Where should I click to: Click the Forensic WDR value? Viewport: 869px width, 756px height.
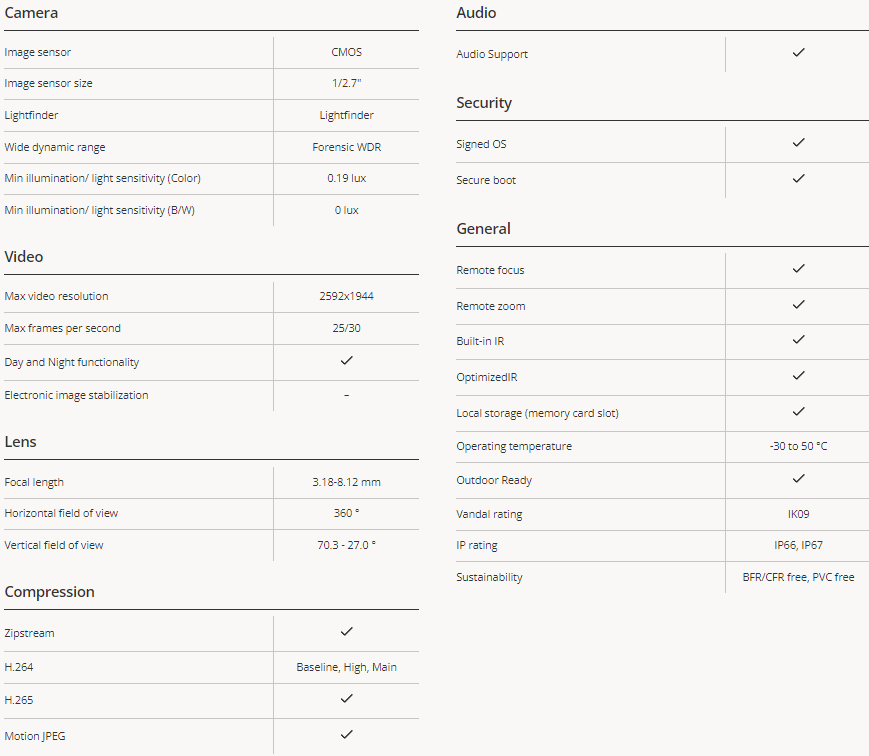click(346, 147)
